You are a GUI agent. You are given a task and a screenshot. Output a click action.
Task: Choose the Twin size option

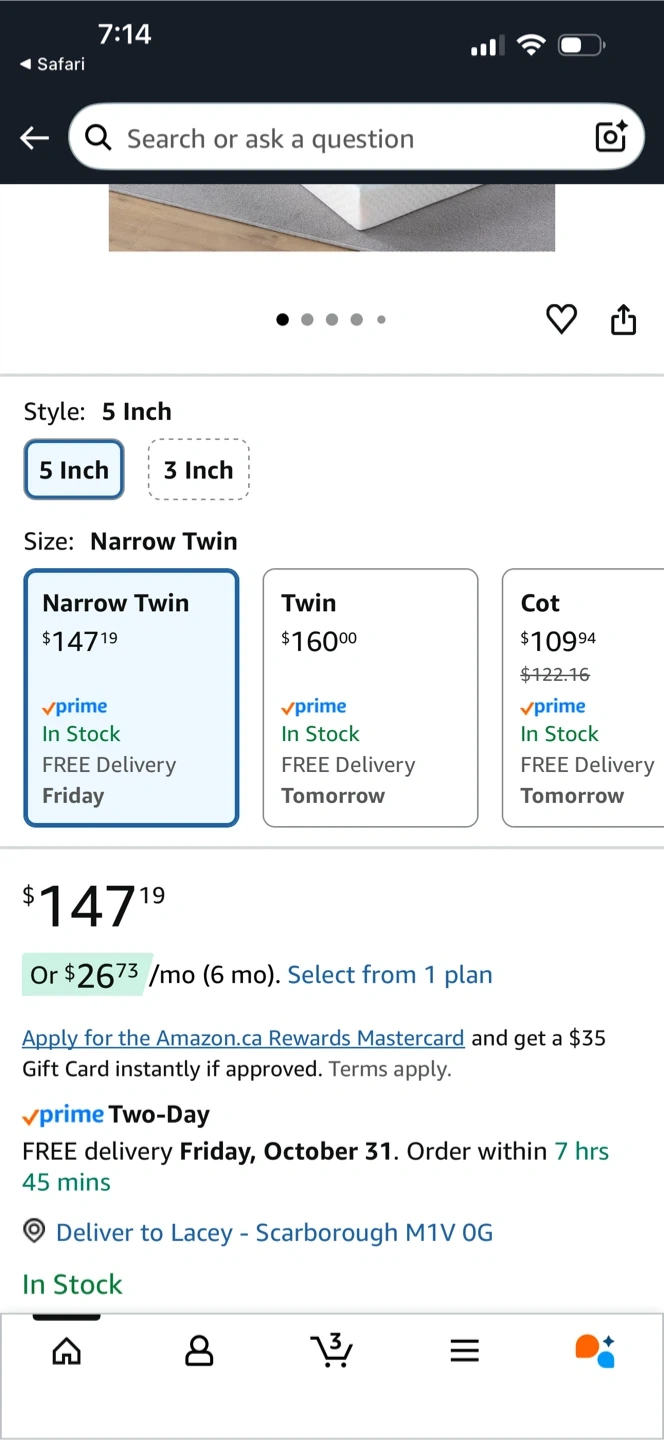tap(370, 698)
